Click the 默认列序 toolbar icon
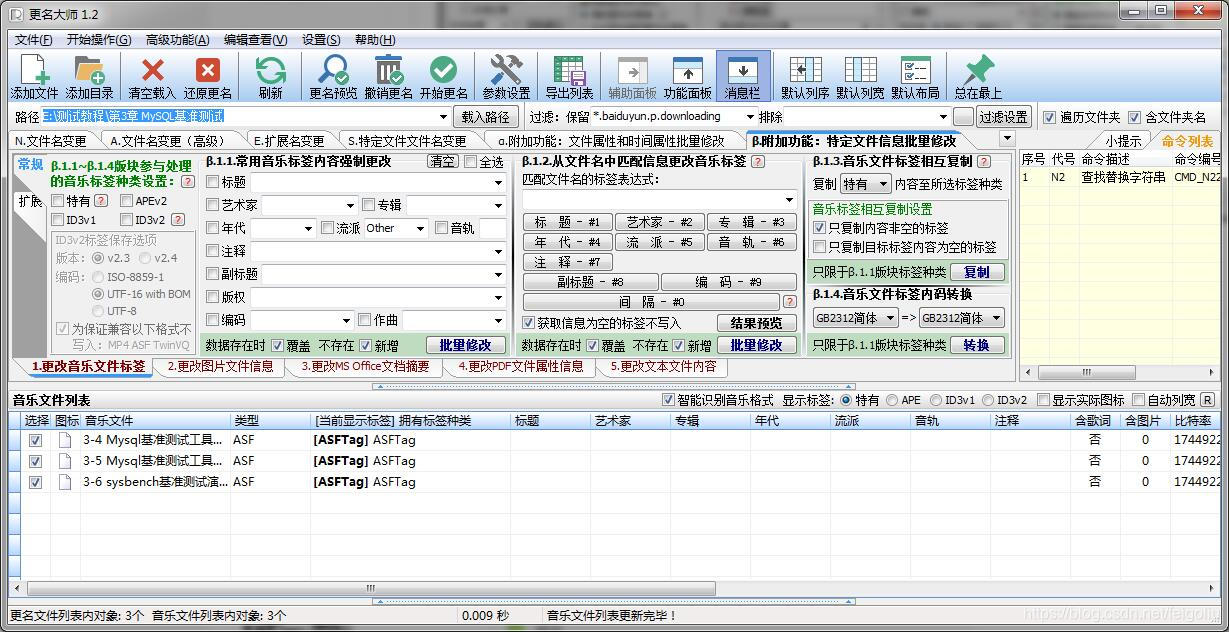This screenshot has width=1229, height=632. pyautogui.click(x=805, y=77)
